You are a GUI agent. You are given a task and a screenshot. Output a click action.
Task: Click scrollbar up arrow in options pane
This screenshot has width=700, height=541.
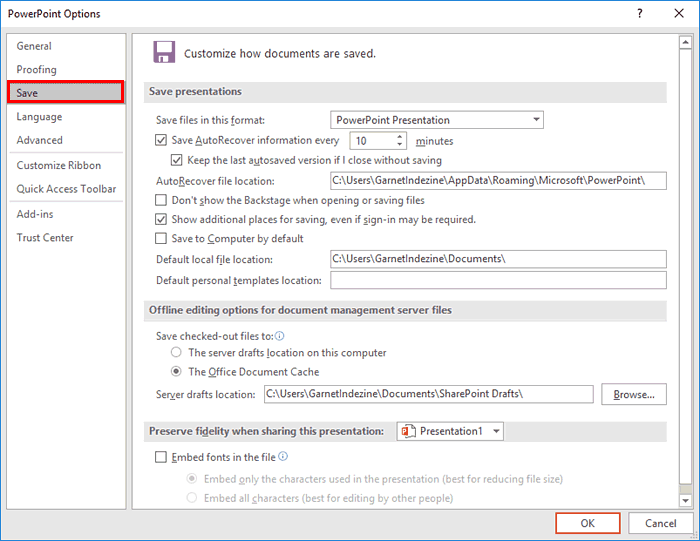pos(685,42)
